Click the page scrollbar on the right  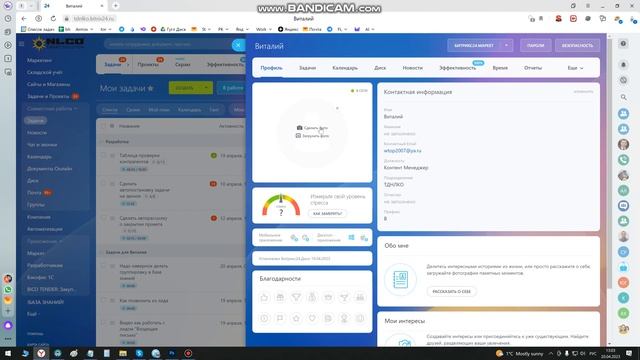pyautogui.click(x=610, y=163)
